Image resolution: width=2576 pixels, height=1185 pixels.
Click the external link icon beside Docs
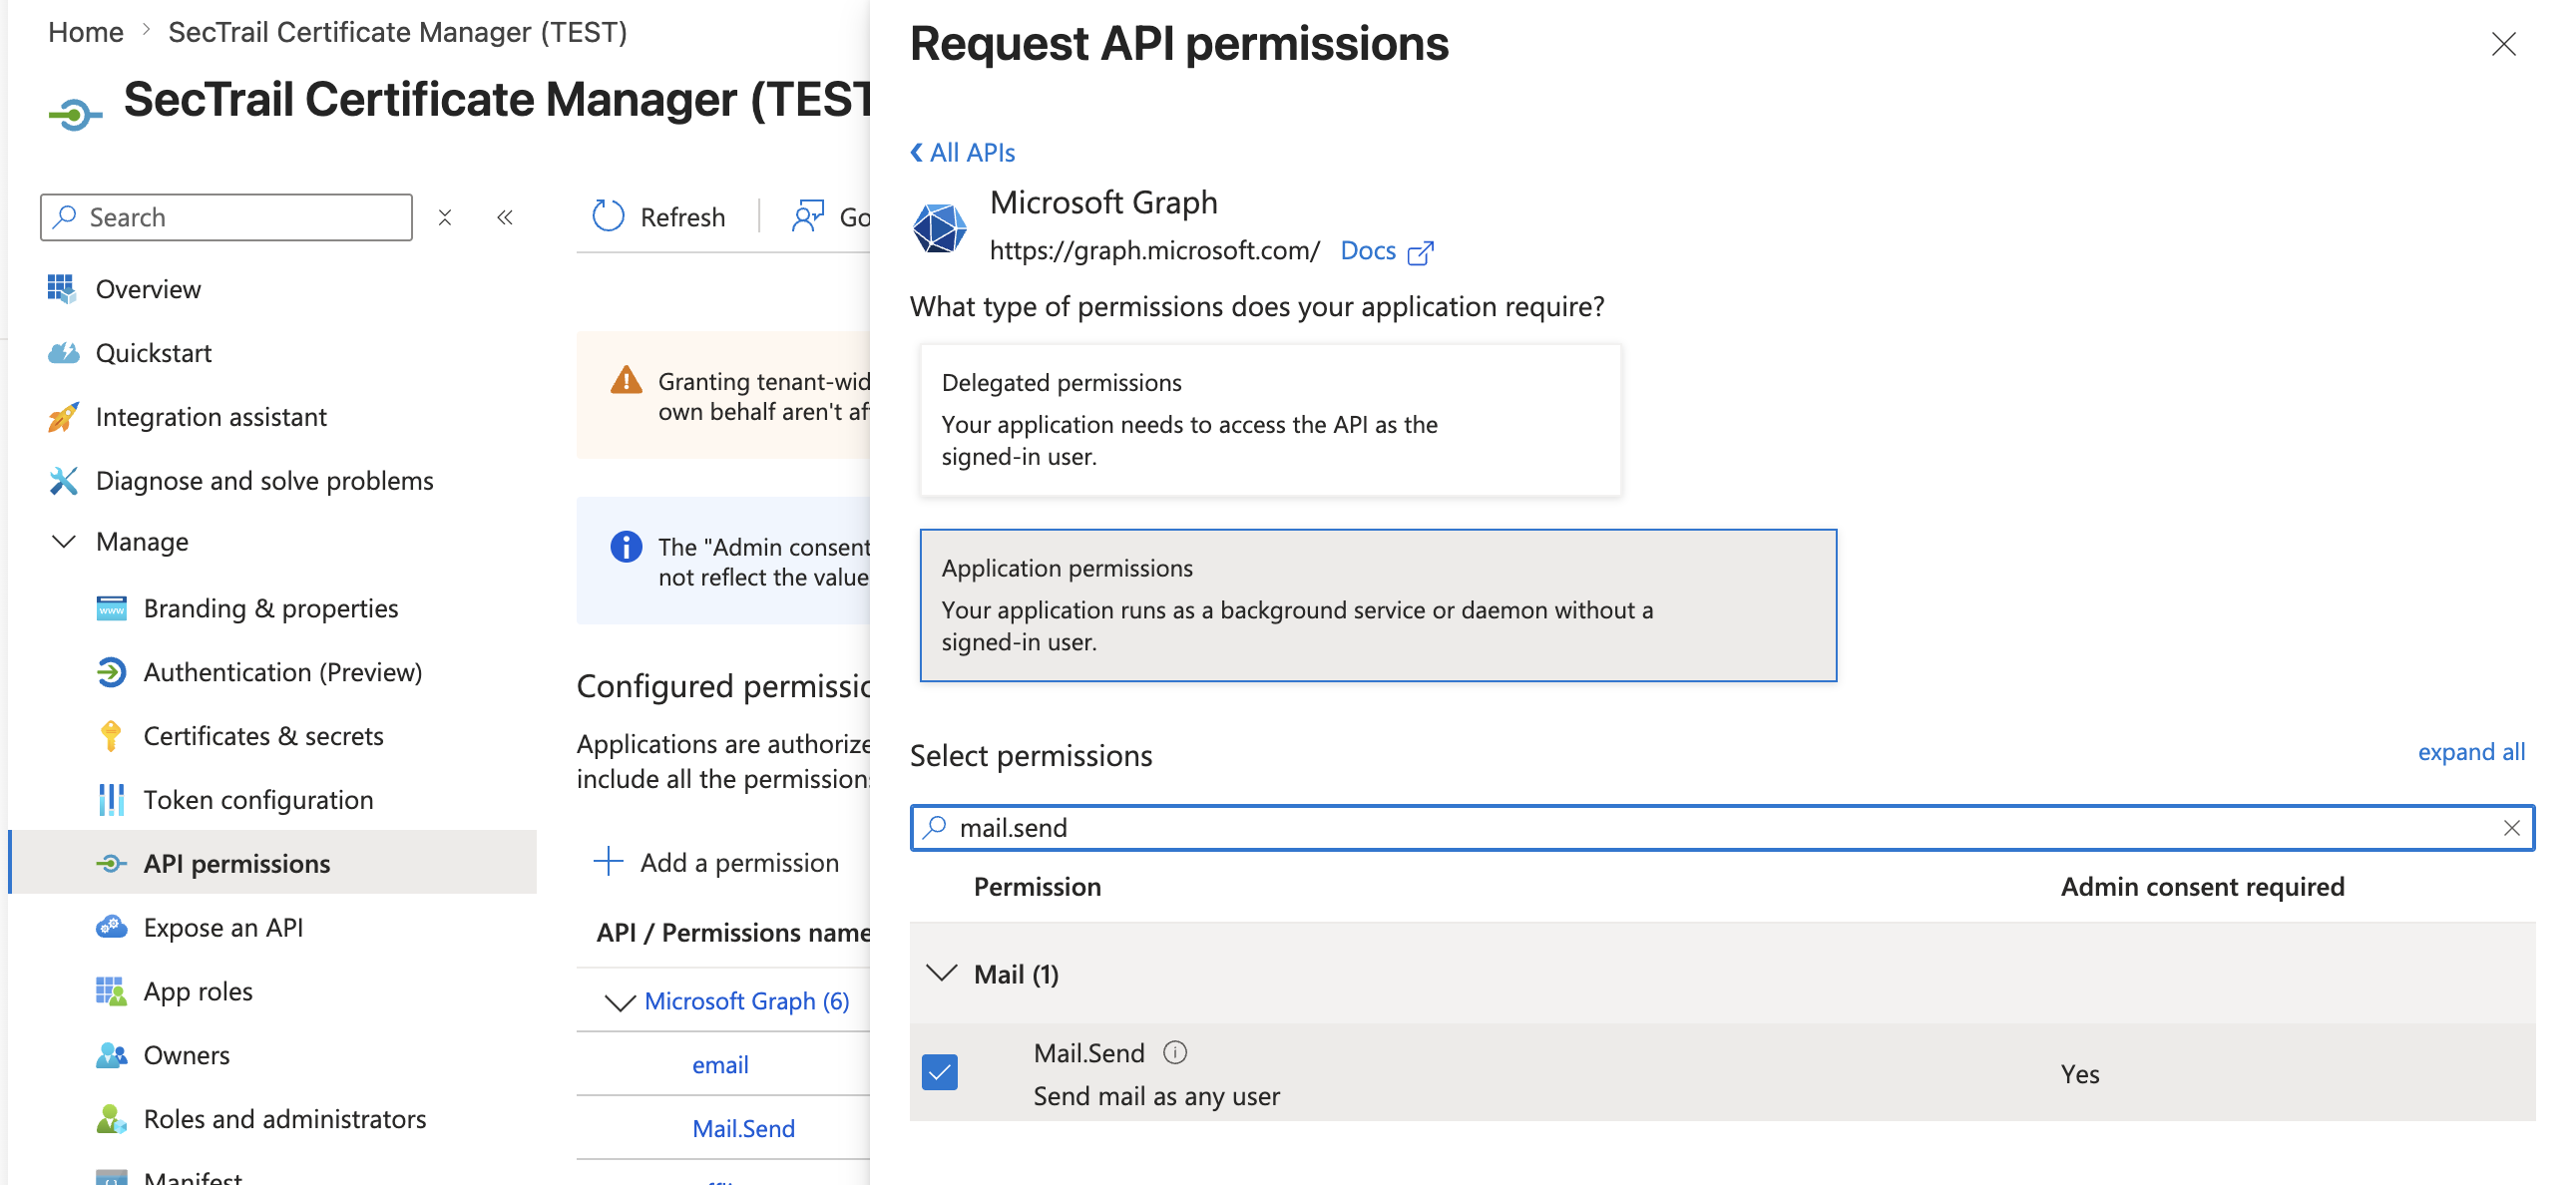pyautogui.click(x=1420, y=252)
